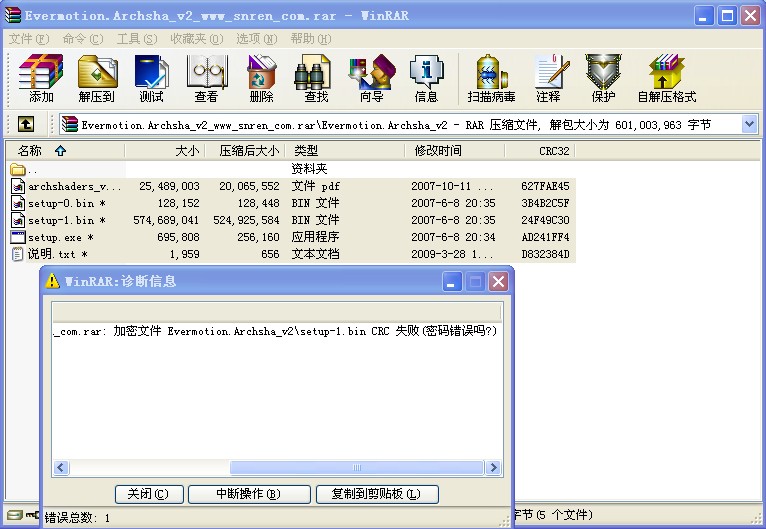766x529 pixels.
Task: Maximize the main WinRAR window
Action: click(727, 16)
